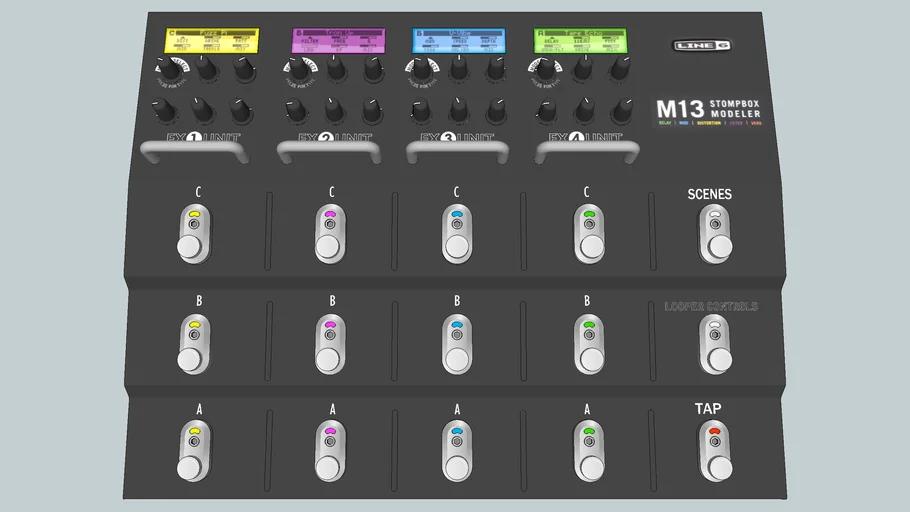Click FX 4 Unit bottom-row right knob
The height and width of the screenshot is (512, 910).
[x=622, y=110]
